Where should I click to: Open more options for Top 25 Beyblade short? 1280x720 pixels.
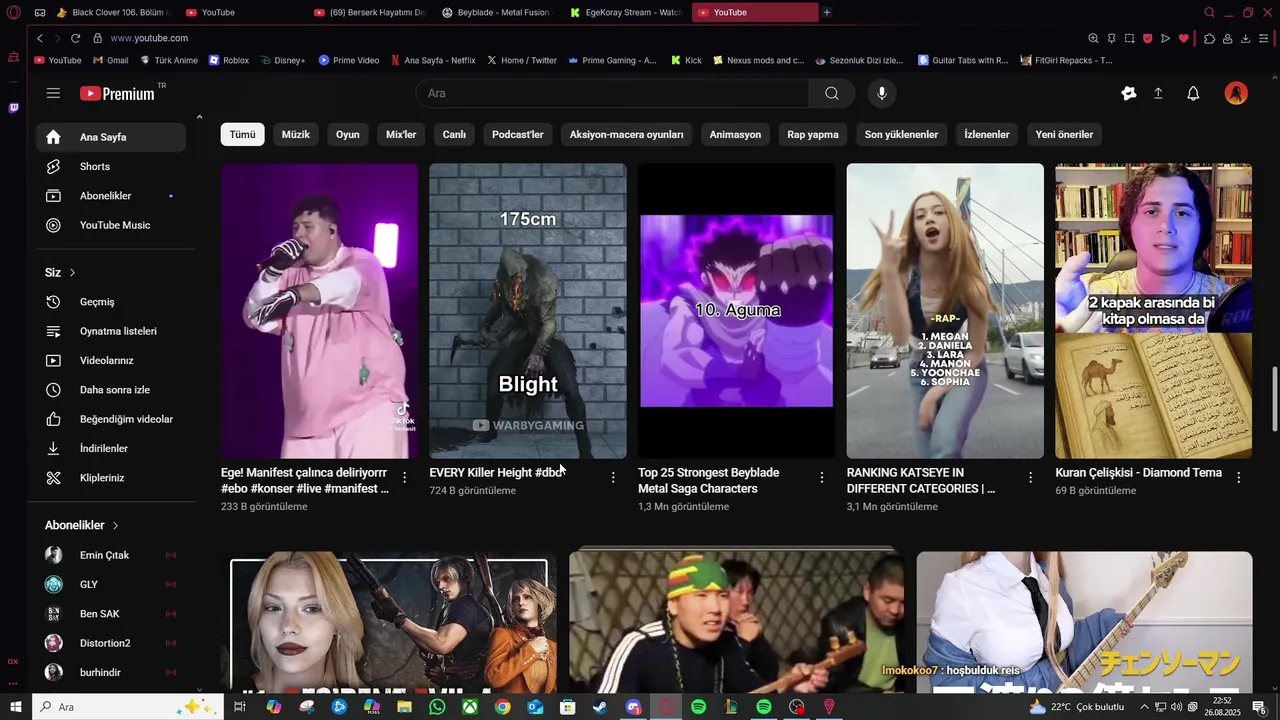tap(822, 478)
